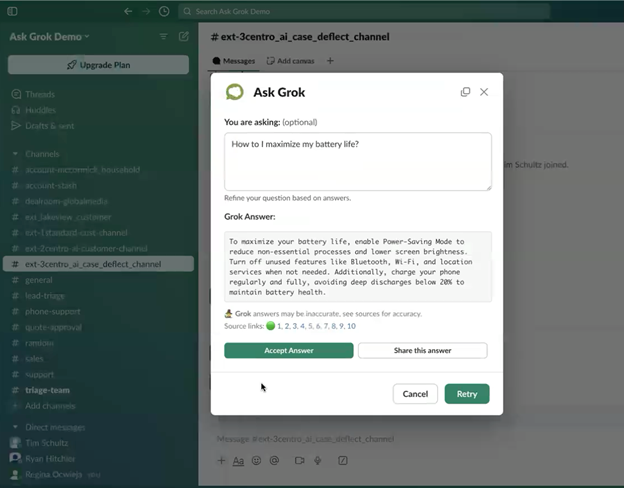The height and width of the screenshot is (488, 624).
Task: Open the direct message with Ryan Hitchler
Action: (50, 459)
